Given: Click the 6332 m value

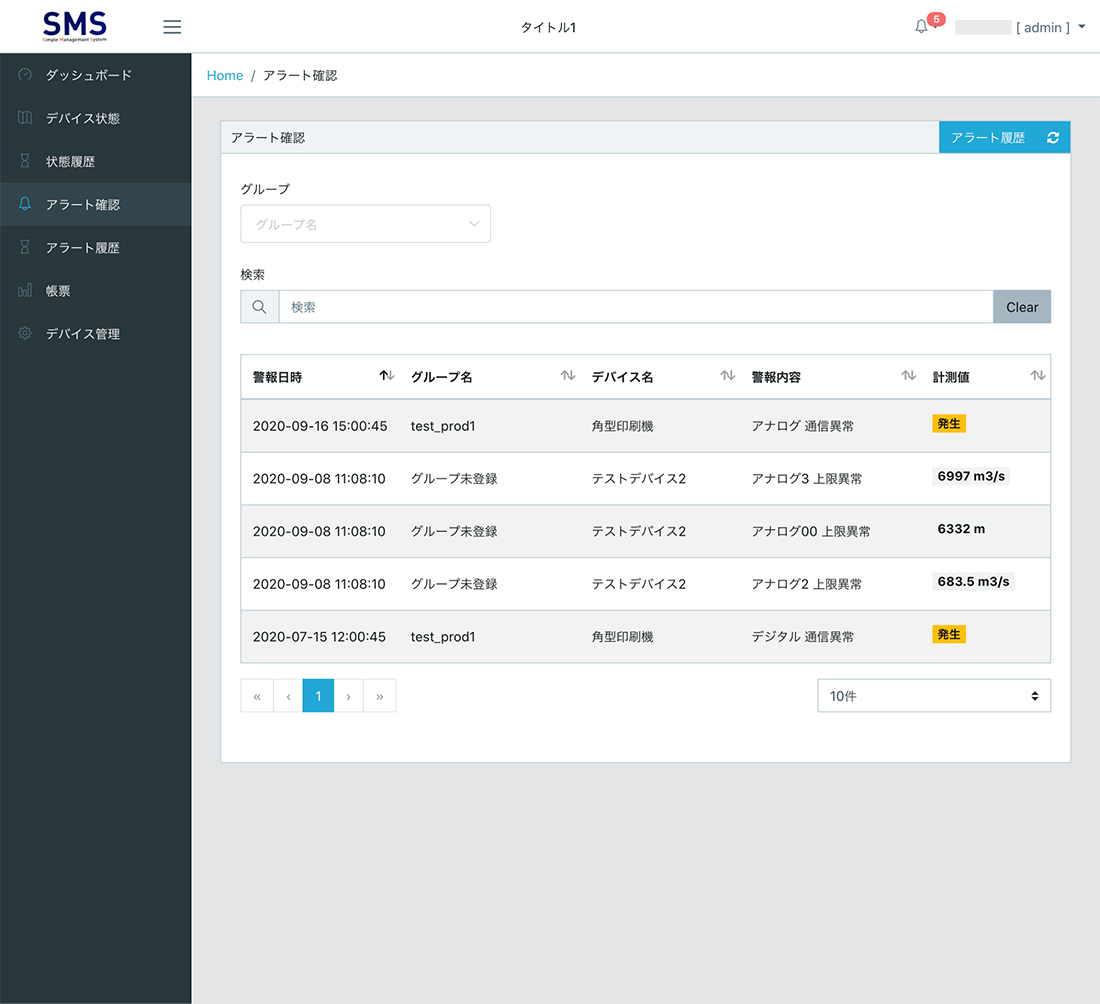Looking at the screenshot, I should pyautogui.click(x=961, y=528).
